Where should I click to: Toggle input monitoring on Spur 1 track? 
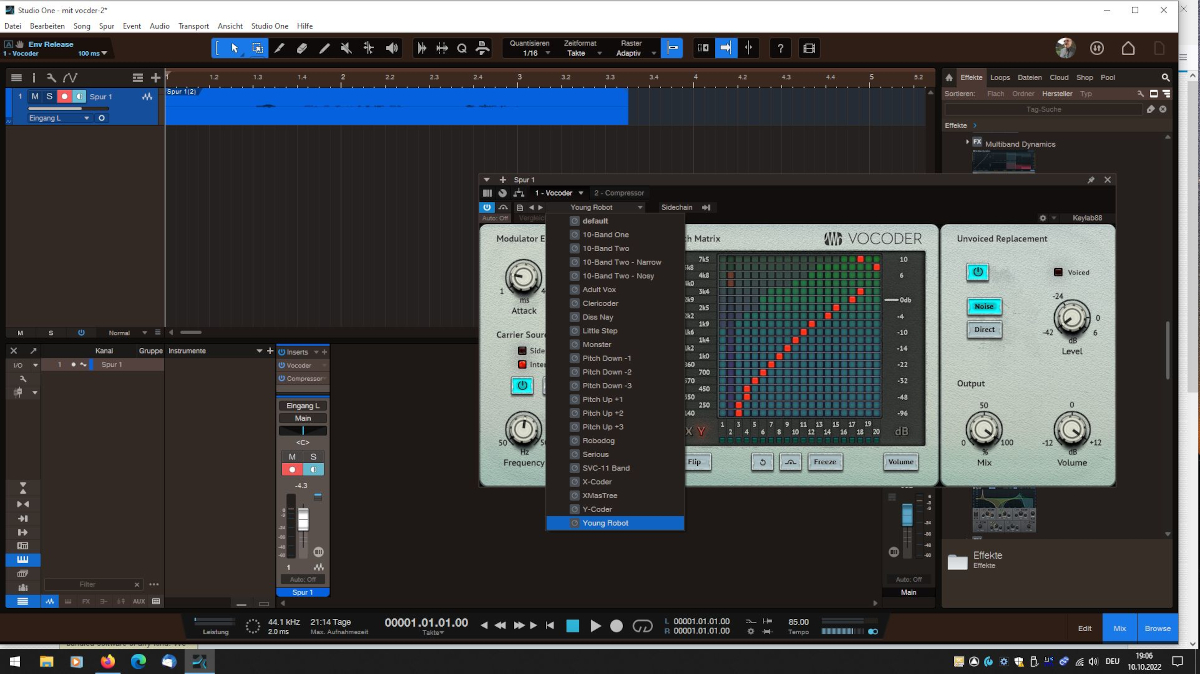coord(78,96)
